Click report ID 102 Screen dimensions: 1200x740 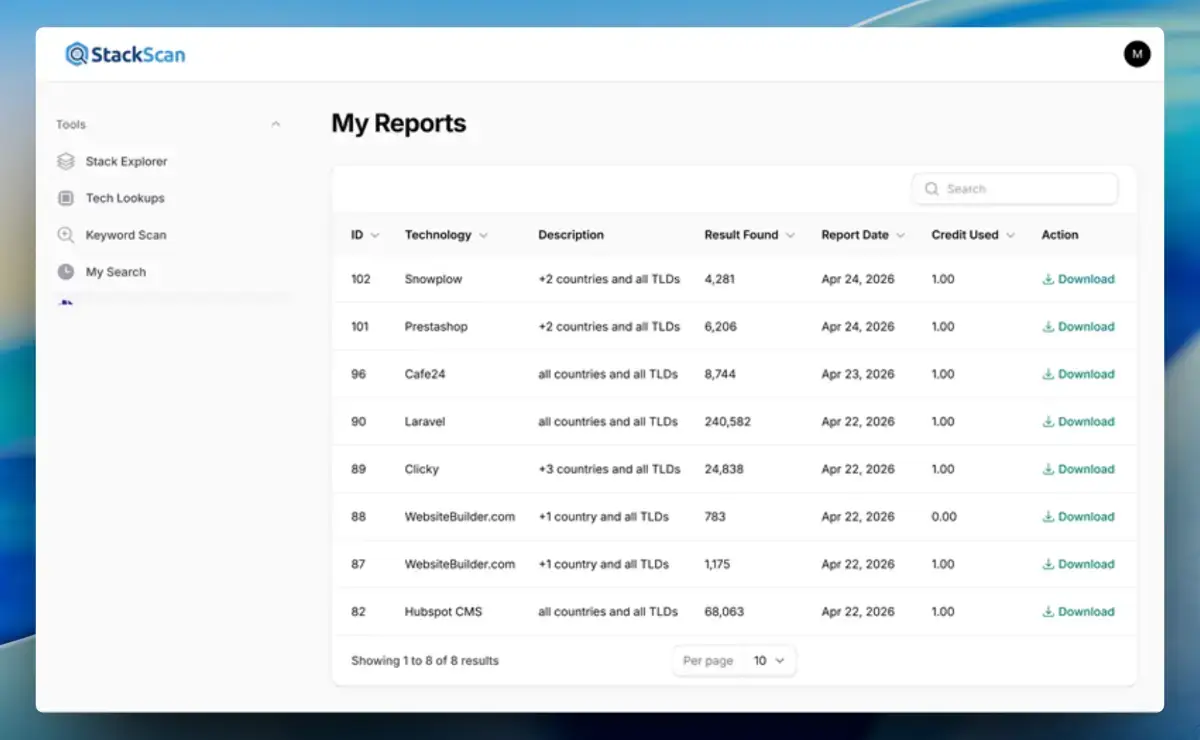coord(360,280)
